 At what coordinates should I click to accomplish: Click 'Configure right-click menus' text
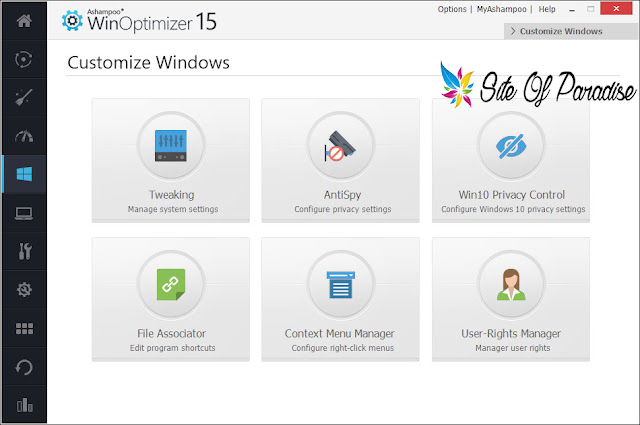tap(343, 348)
